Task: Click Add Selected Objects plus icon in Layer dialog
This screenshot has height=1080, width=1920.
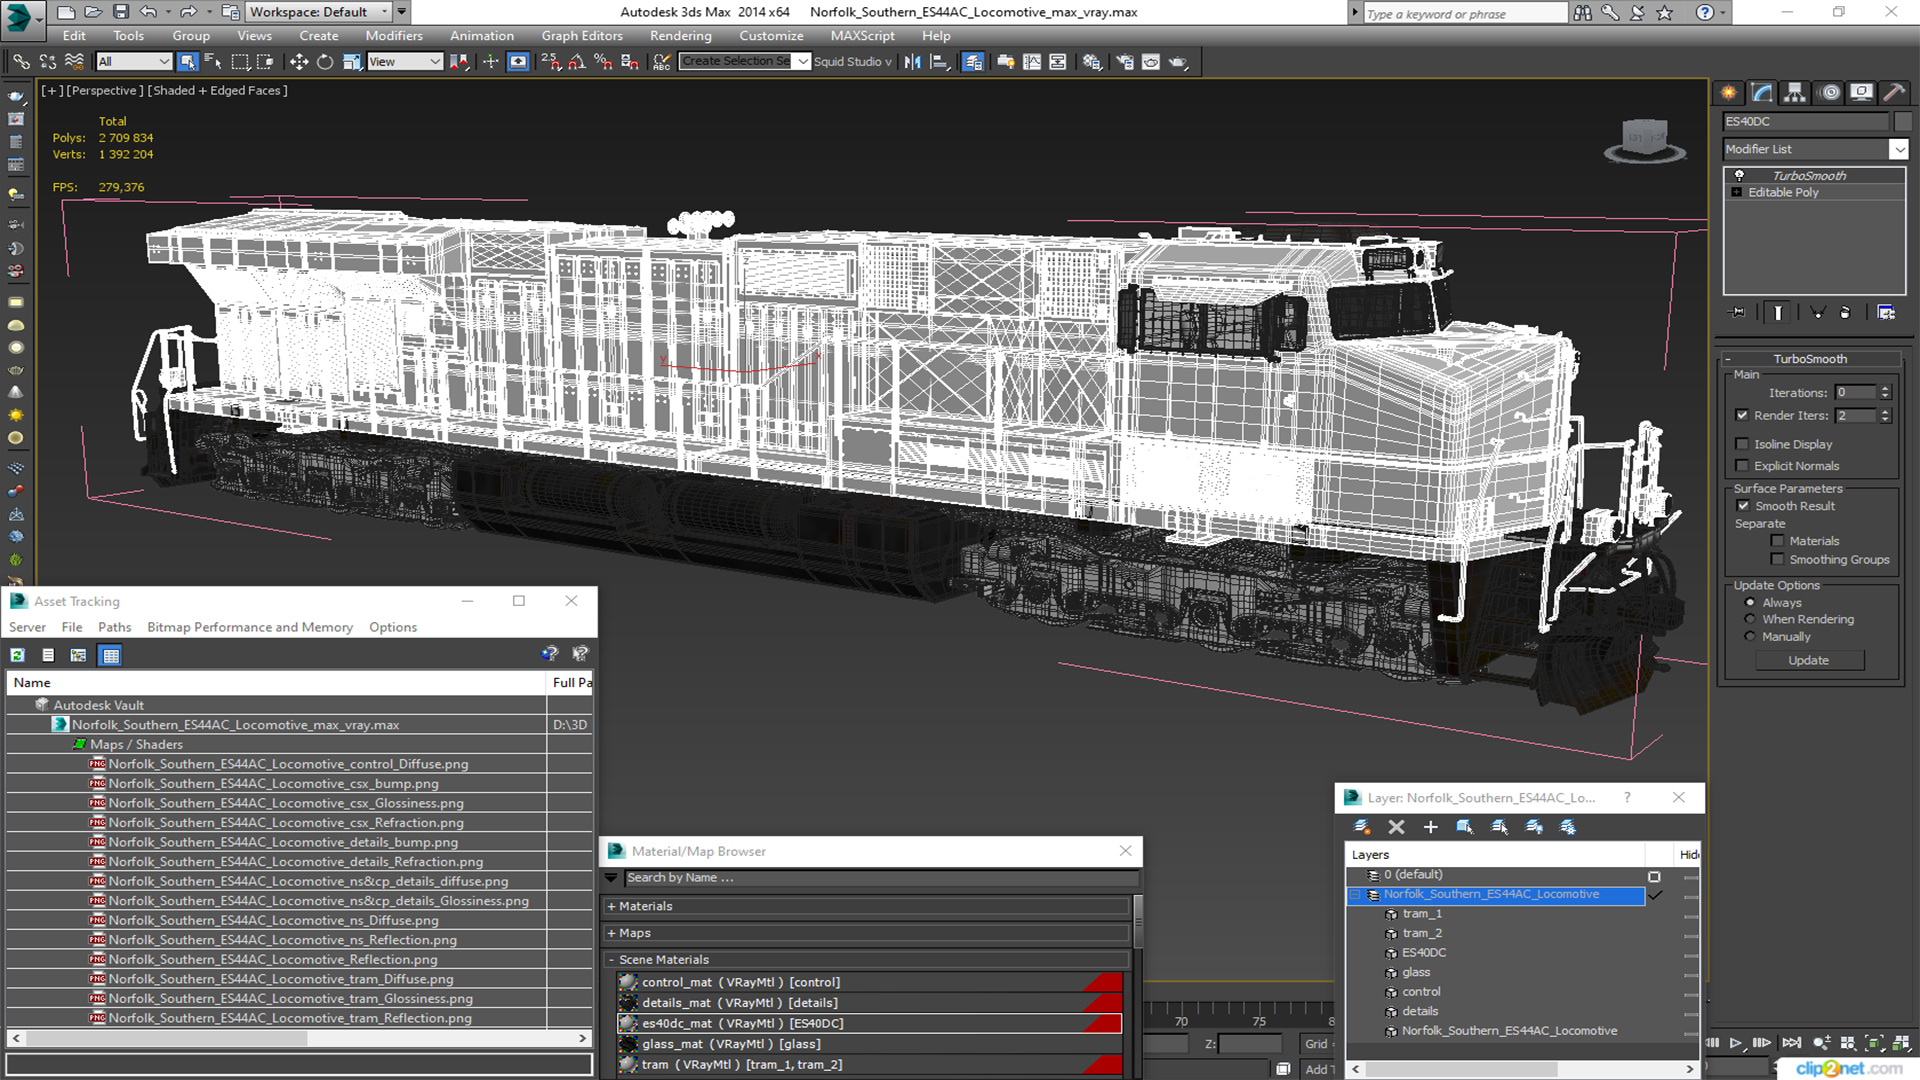Action: (x=1430, y=827)
